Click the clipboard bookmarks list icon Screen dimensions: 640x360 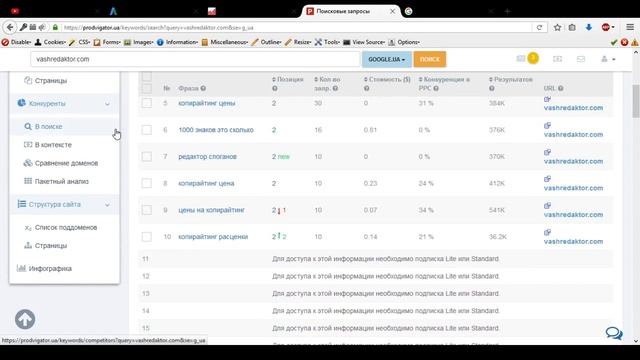click(572, 27)
